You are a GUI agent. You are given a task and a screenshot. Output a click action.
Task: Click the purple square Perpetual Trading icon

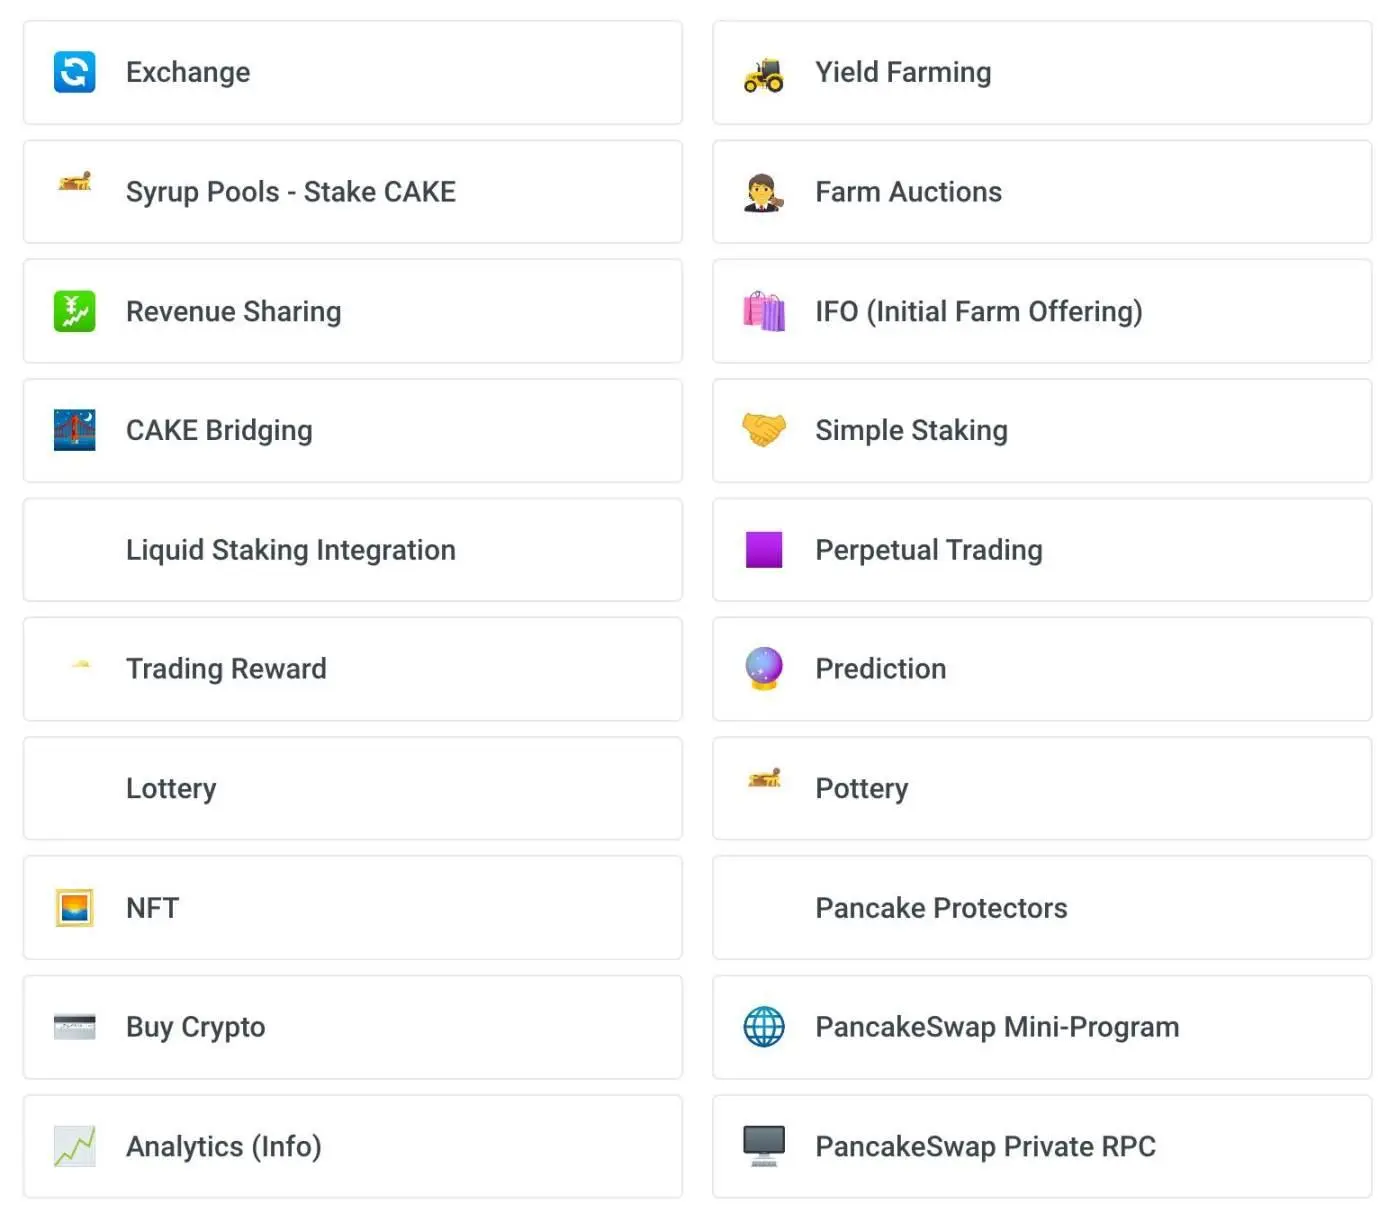click(x=764, y=550)
